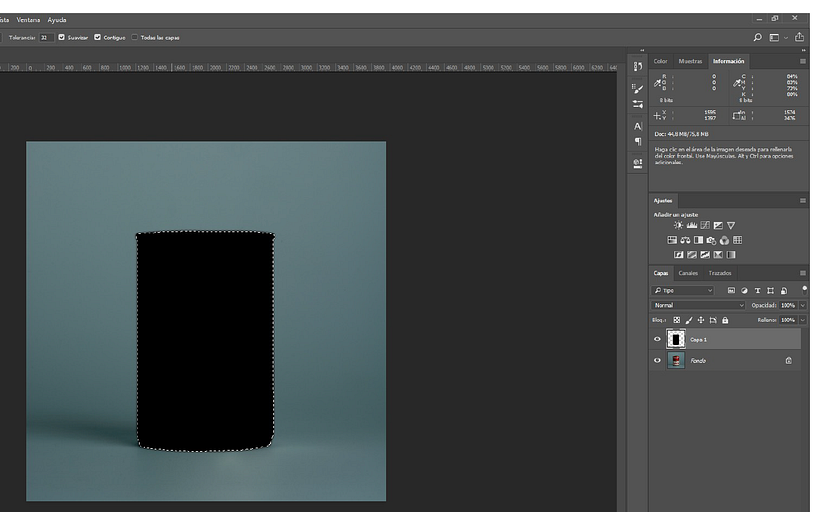The image size is (820, 512).
Task: Add a Color Balance adjustment
Action: coord(685,240)
